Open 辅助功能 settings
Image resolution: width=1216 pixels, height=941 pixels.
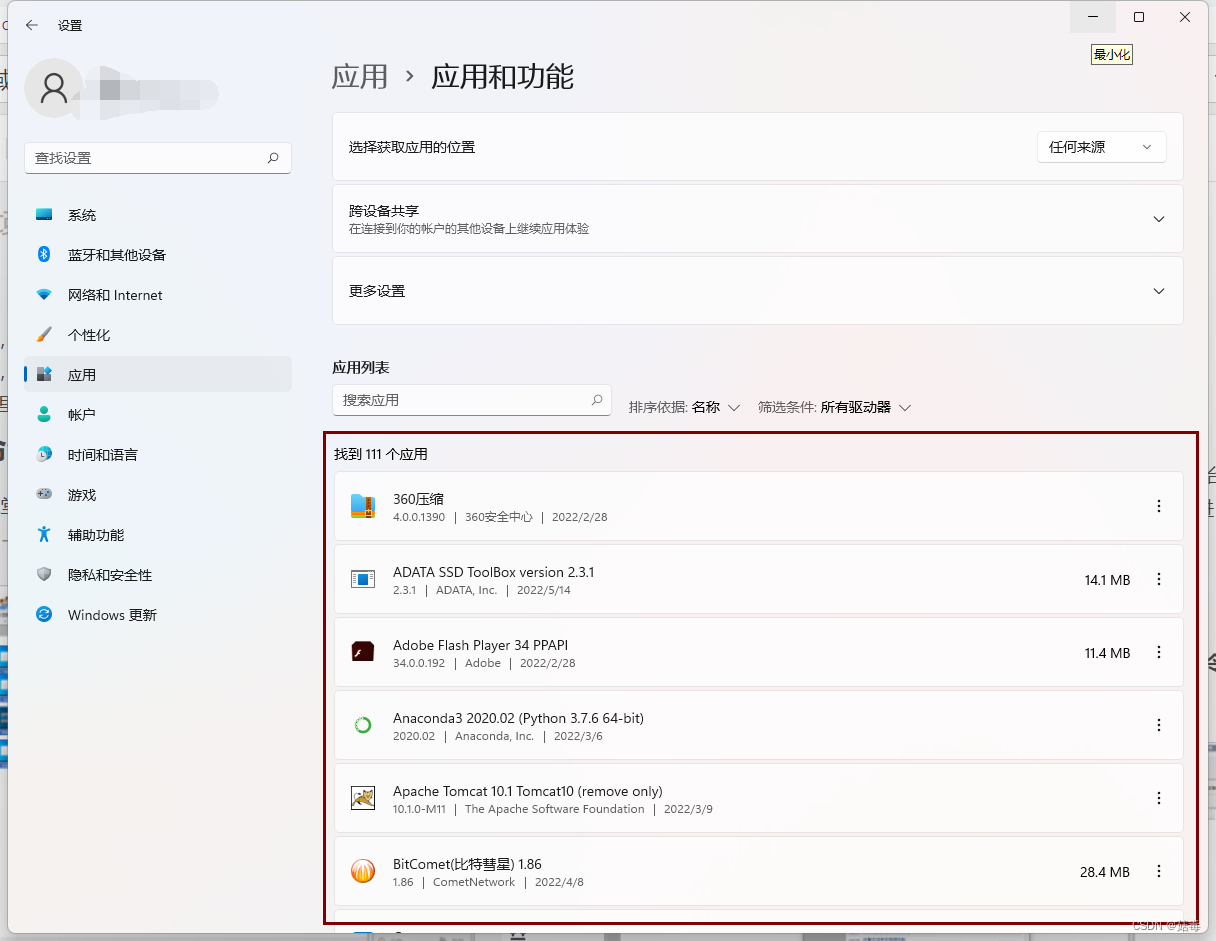[x=158, y=535]
